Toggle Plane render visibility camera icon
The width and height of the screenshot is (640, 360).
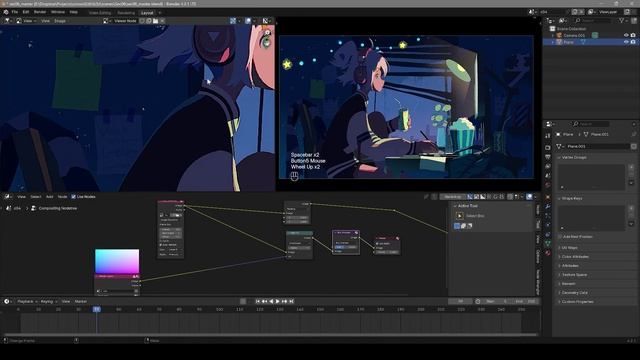[633, 42]
